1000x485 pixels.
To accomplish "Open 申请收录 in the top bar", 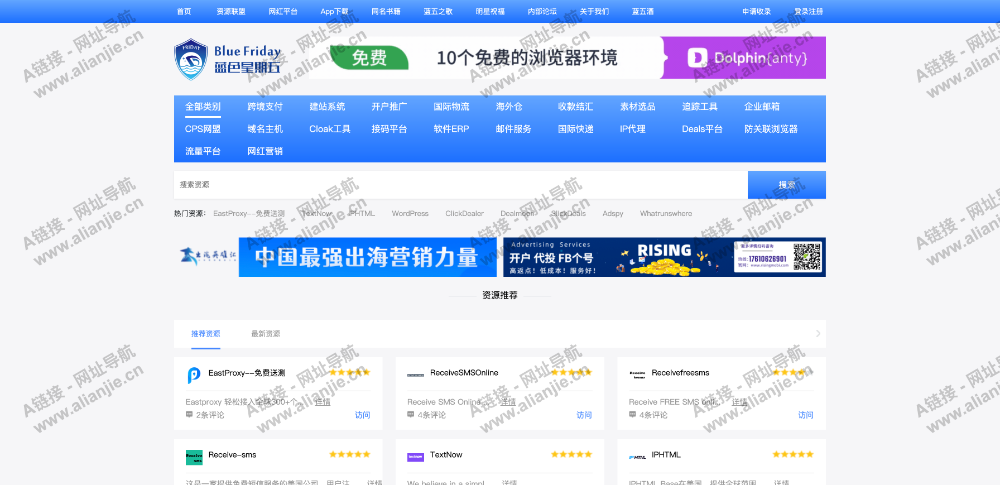I will coord(757,11).
